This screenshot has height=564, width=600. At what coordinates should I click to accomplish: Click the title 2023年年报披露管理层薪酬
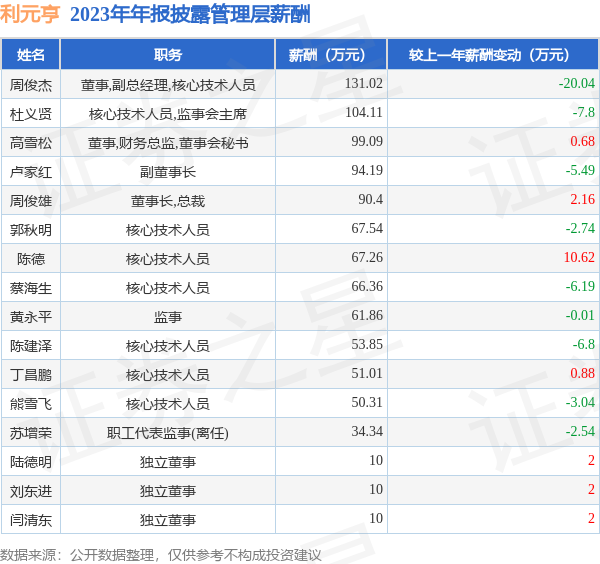tap(190, 15)
